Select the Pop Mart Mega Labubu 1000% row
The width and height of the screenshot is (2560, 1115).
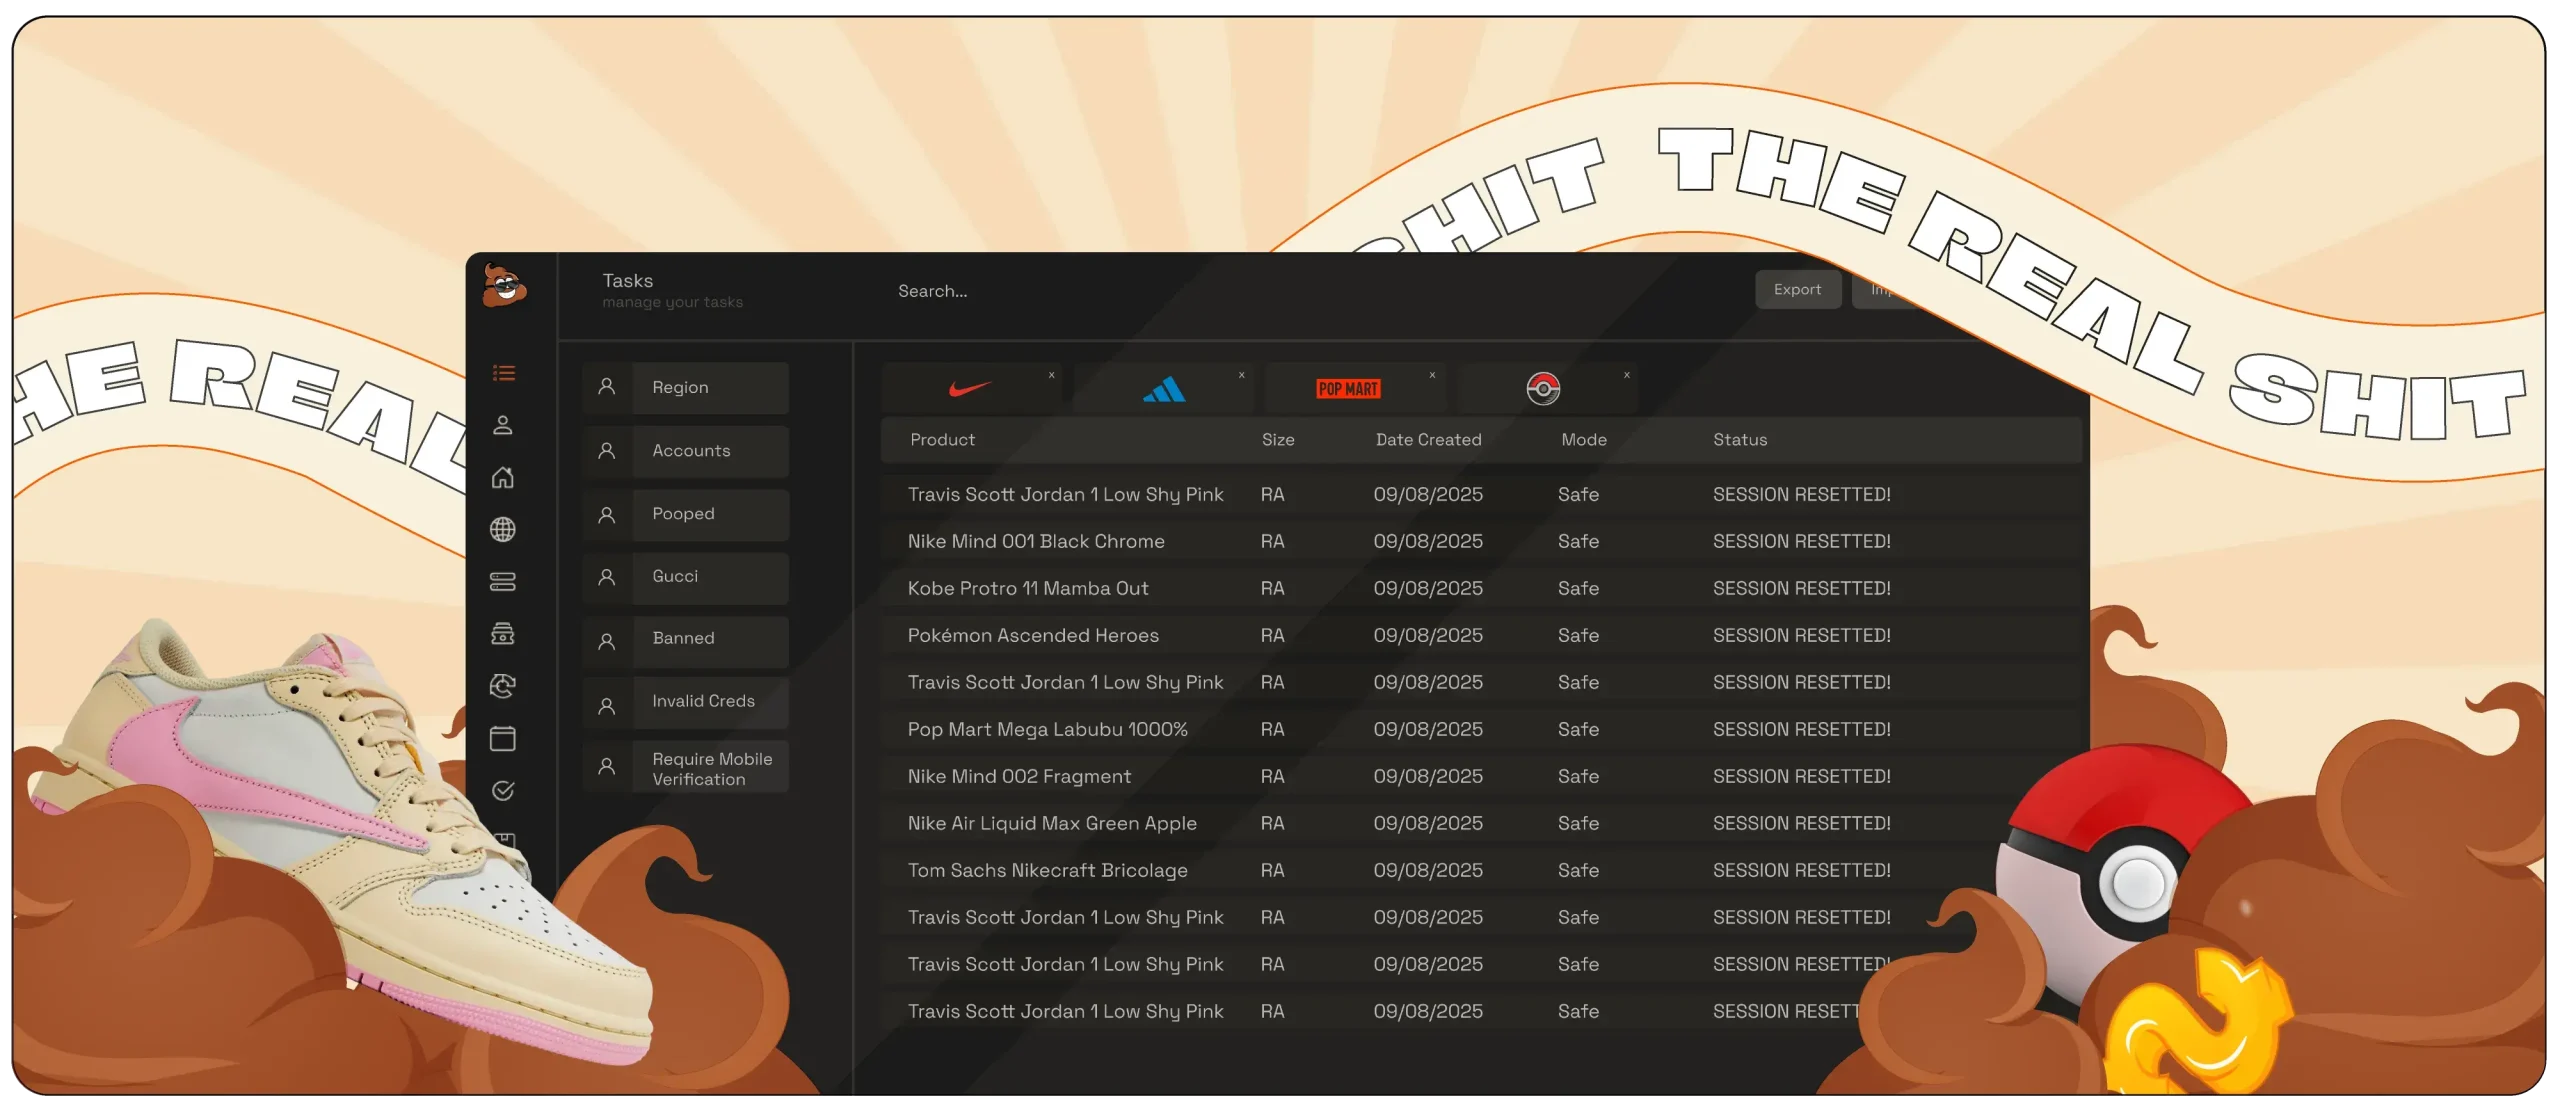click(x=1480, y=730)
